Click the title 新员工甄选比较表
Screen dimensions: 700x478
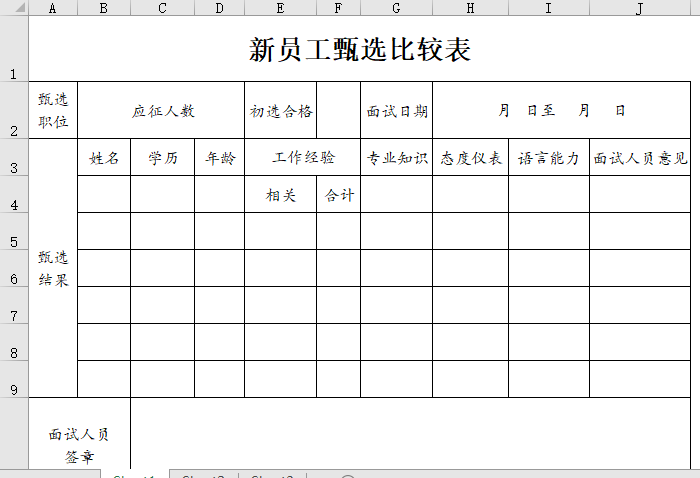[x=360, y=50]
